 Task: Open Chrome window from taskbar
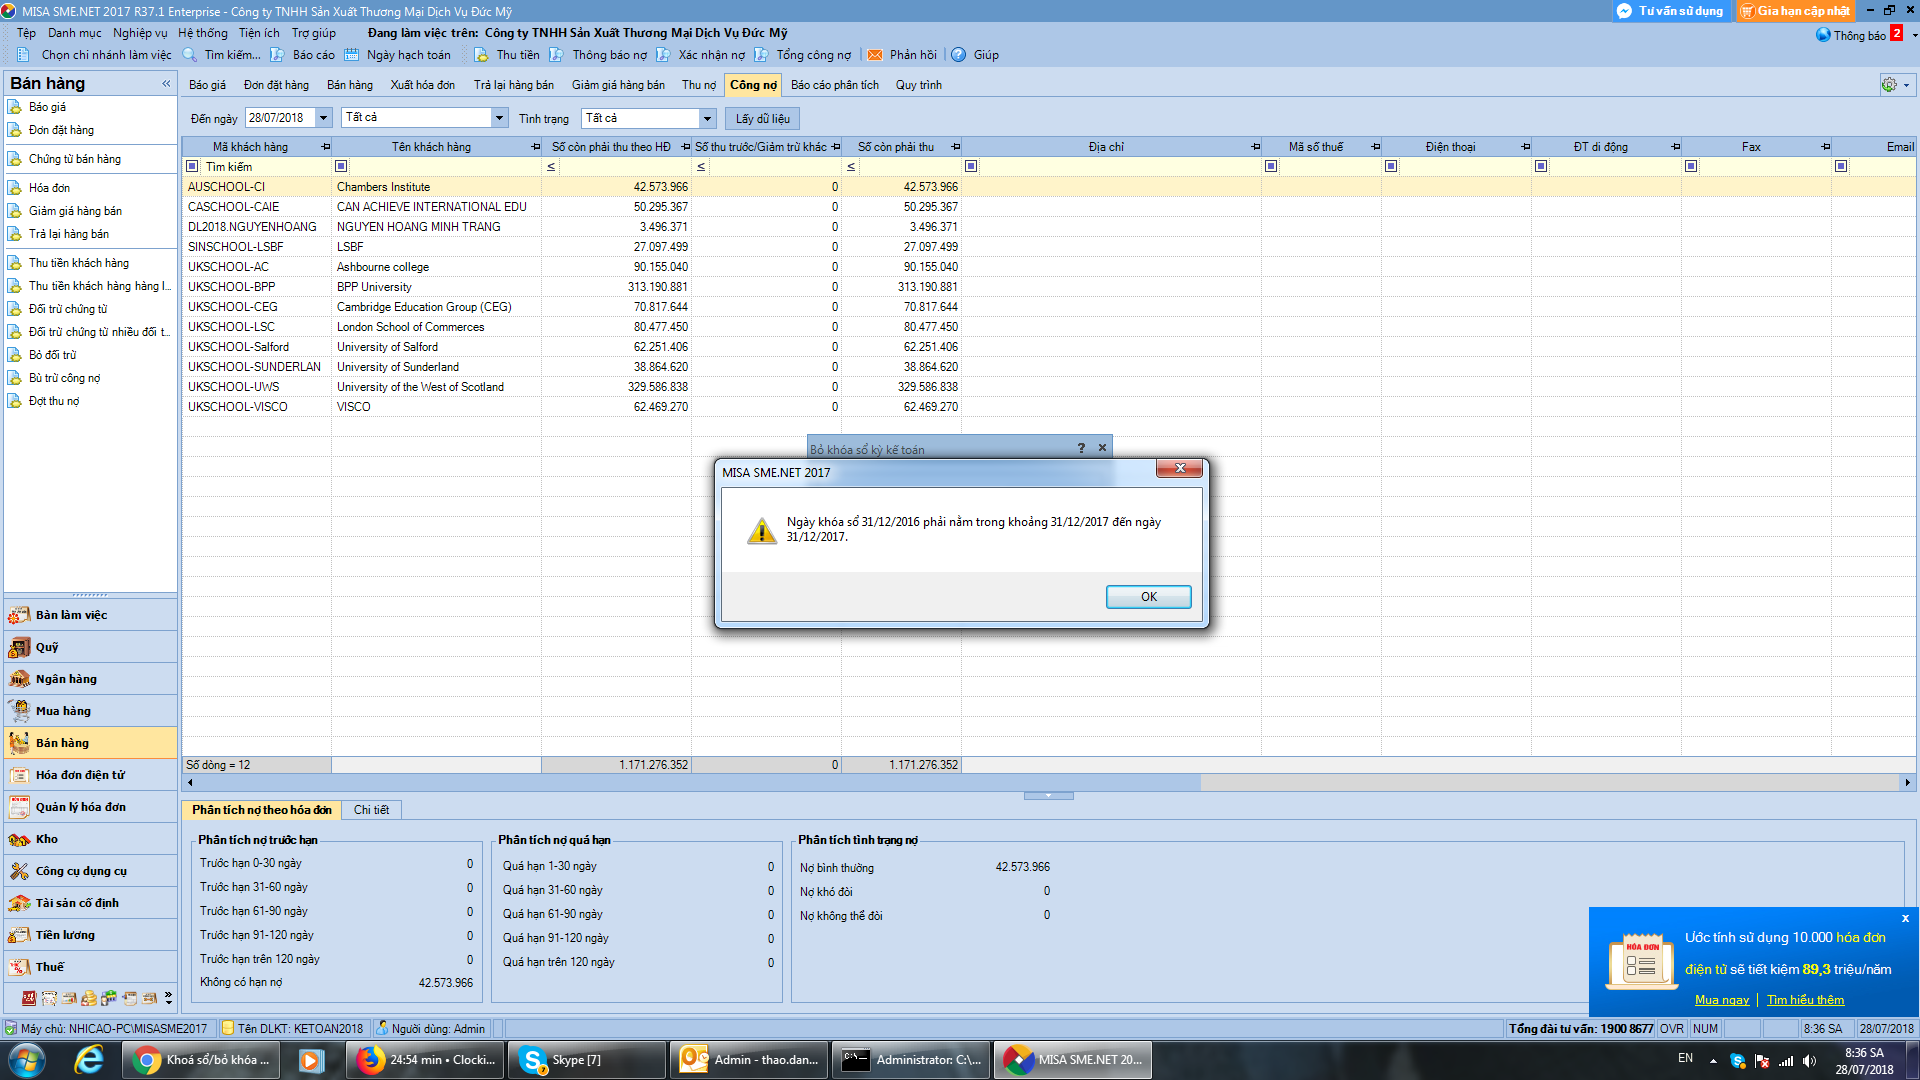pyautogui.click(x=199, y=1060)
